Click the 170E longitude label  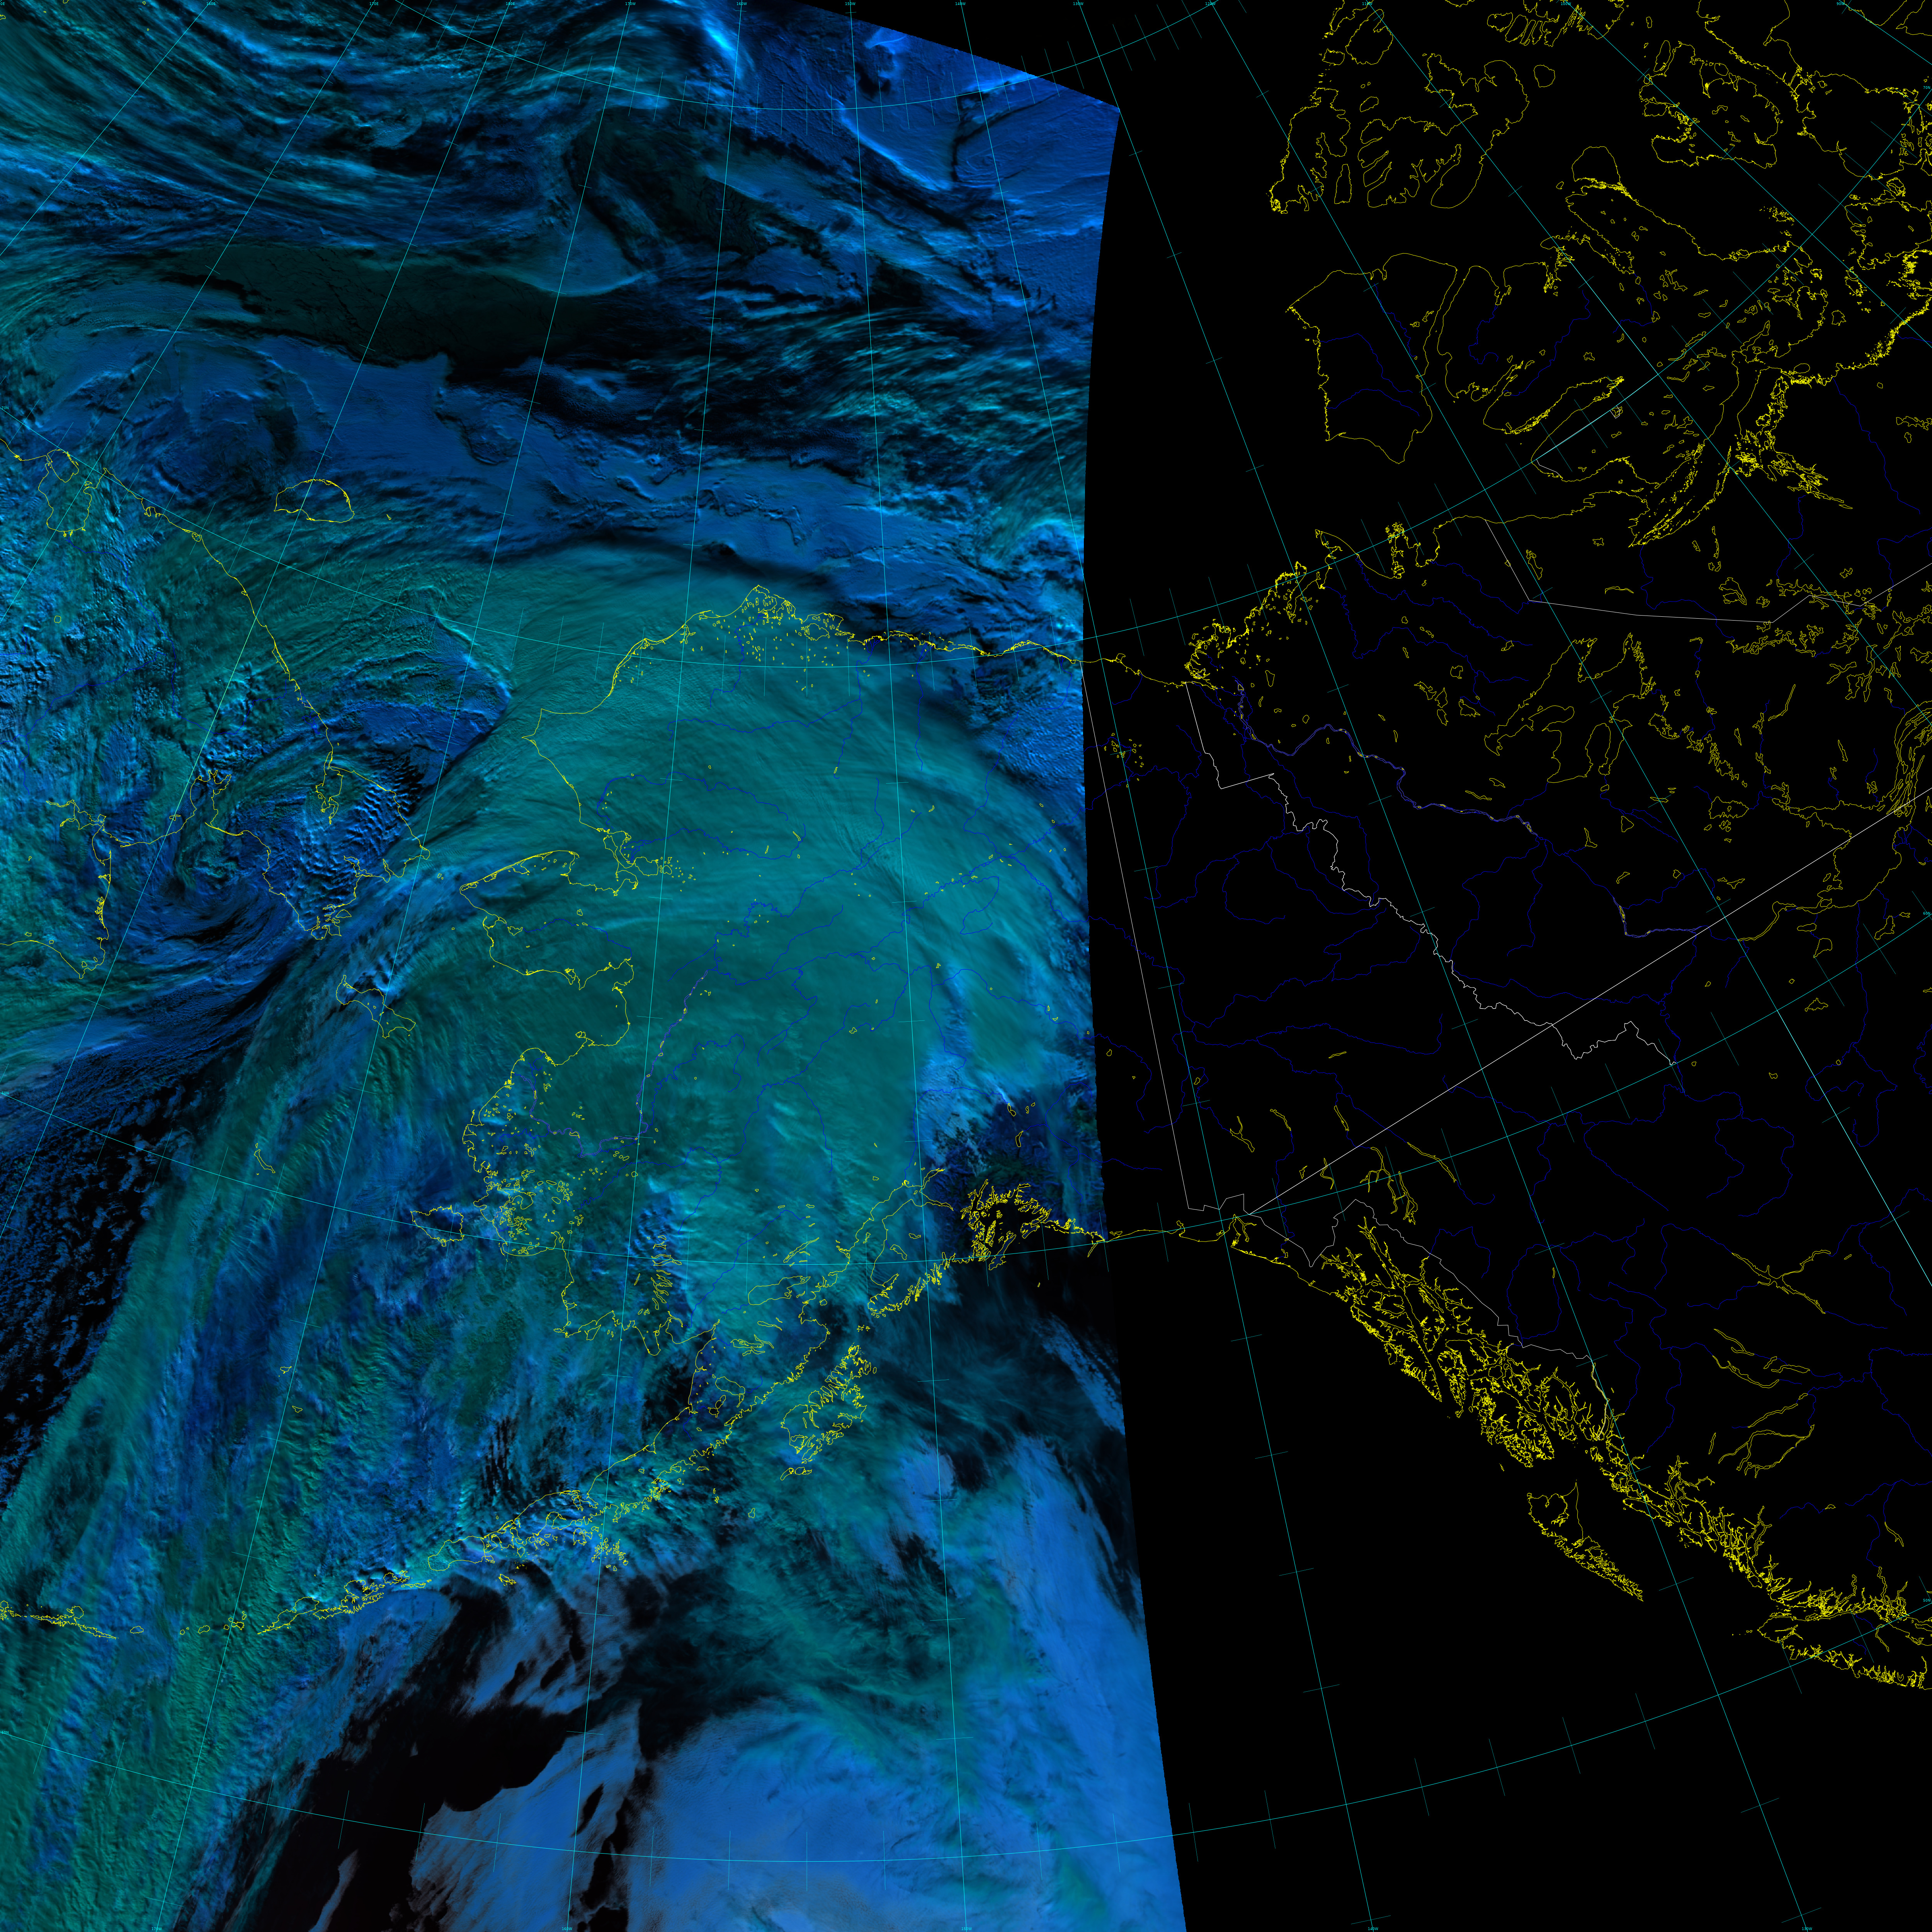[x=374, y=4]
